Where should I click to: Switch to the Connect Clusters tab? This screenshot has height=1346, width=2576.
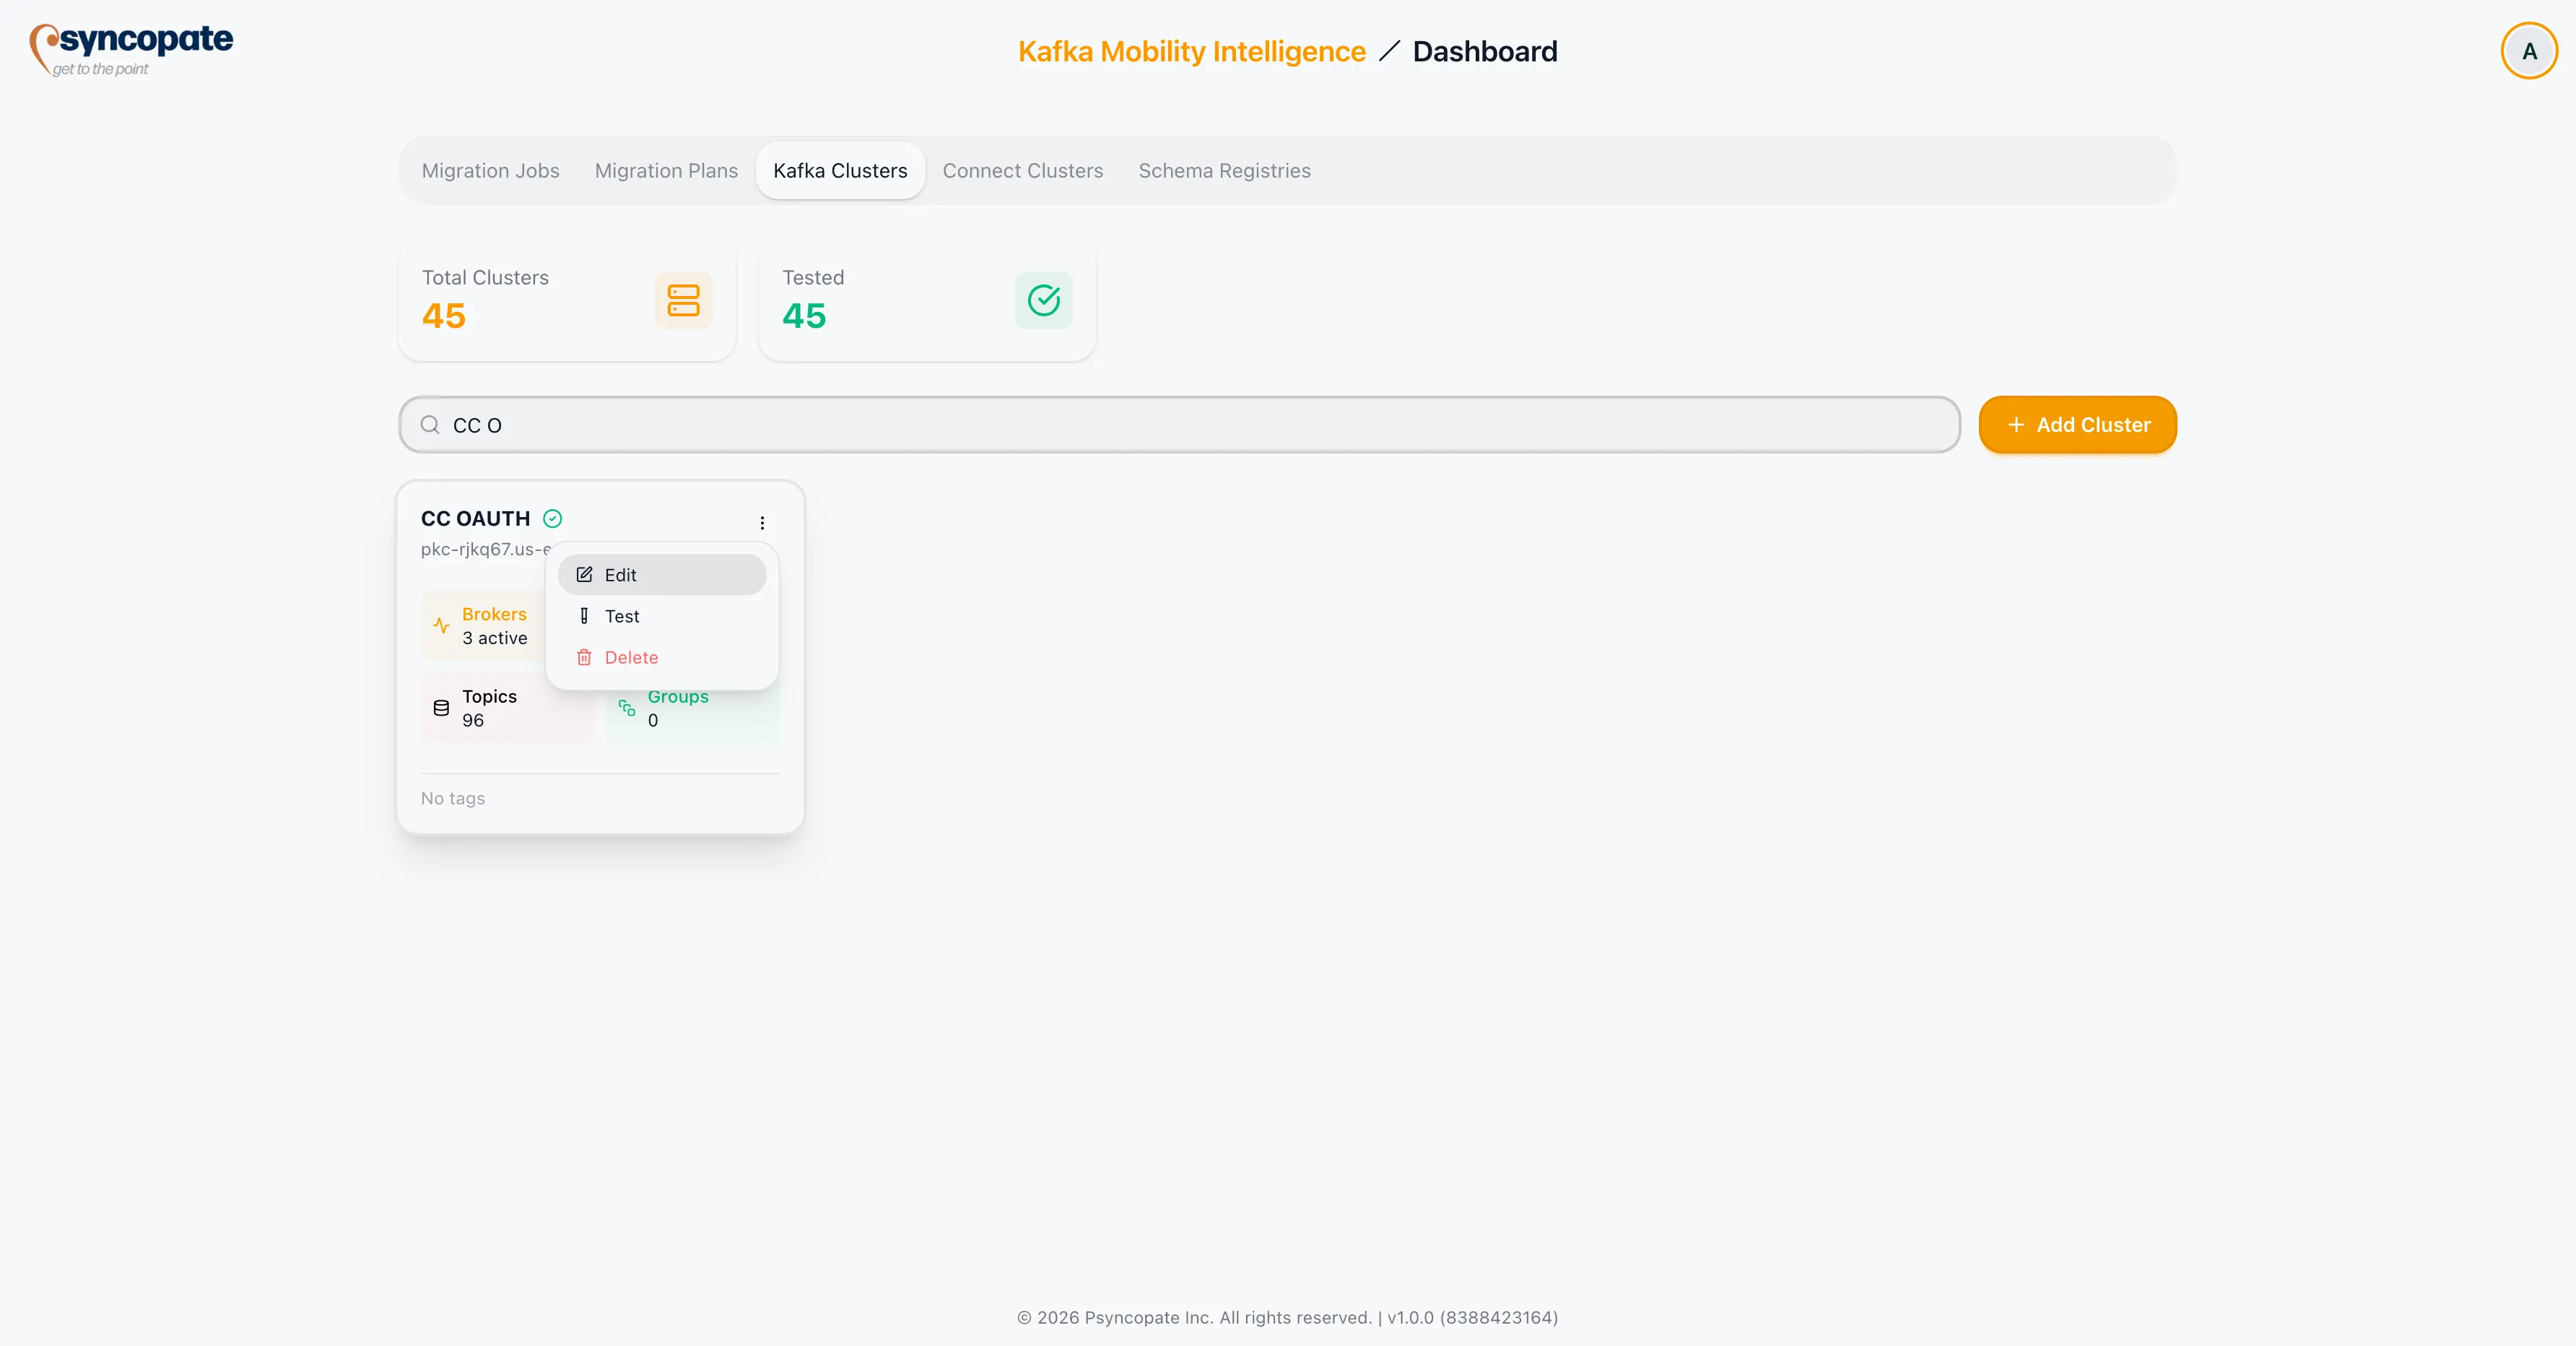1023,170
